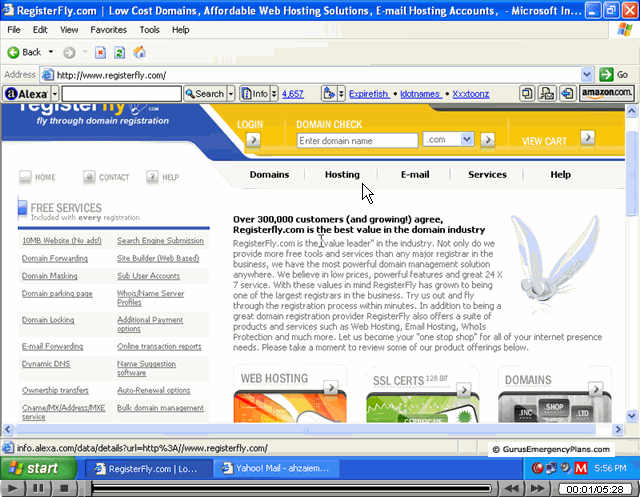Click the Alexa Search button
Image resolution: width=640 pixels, height=497 pixels.
[x=205, y=94]
